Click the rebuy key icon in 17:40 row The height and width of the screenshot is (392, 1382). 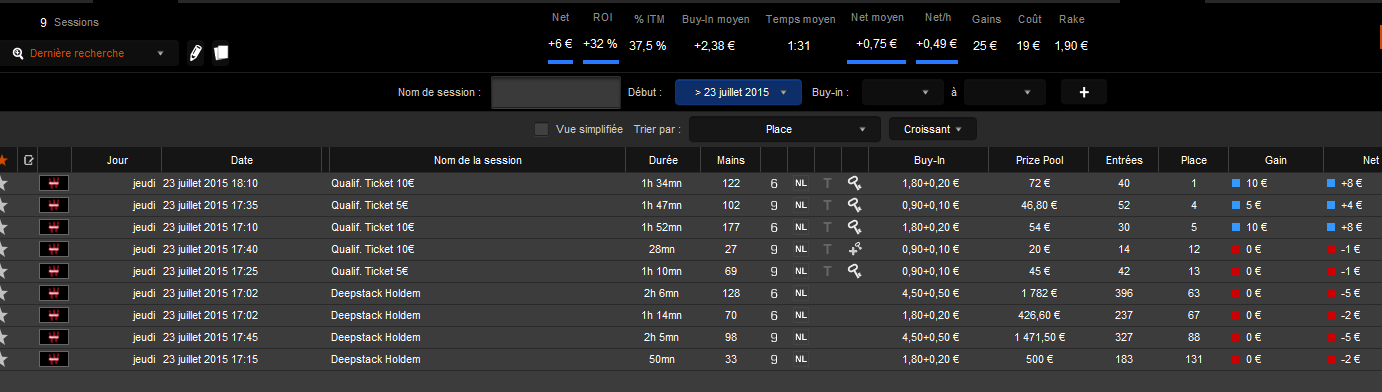[855, 249]
